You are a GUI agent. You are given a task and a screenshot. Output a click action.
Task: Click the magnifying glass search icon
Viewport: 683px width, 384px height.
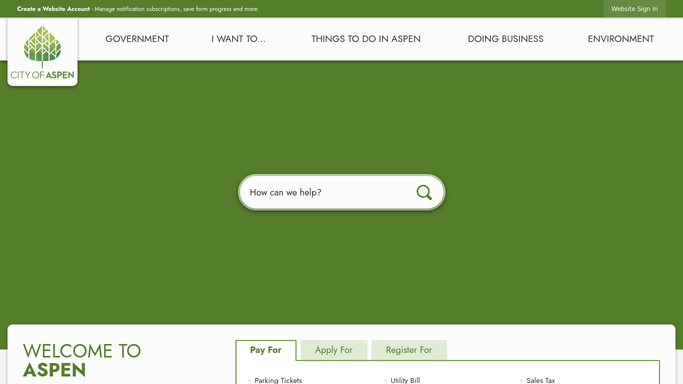(424, 192)
